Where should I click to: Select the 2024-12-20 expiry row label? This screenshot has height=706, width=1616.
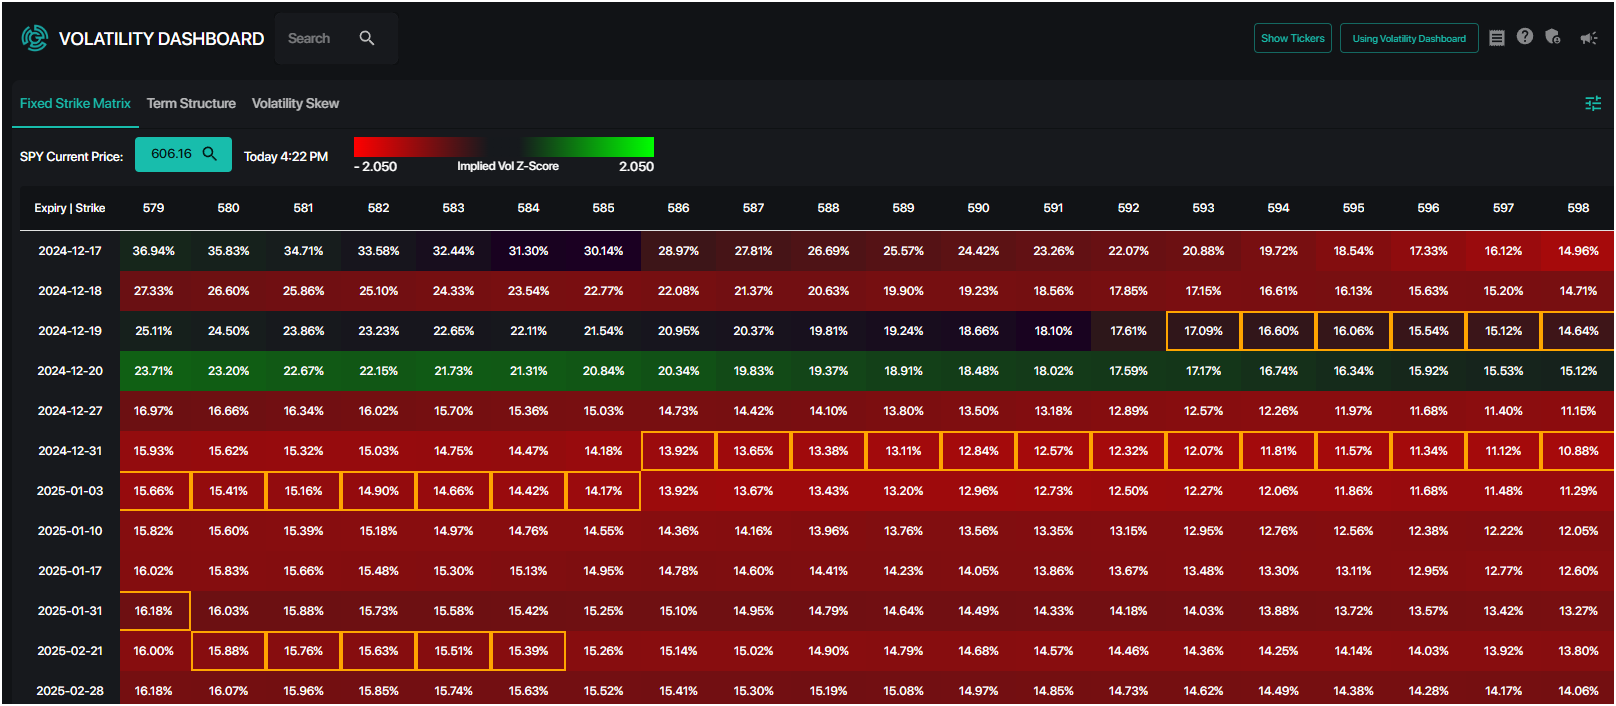(70, 371)
